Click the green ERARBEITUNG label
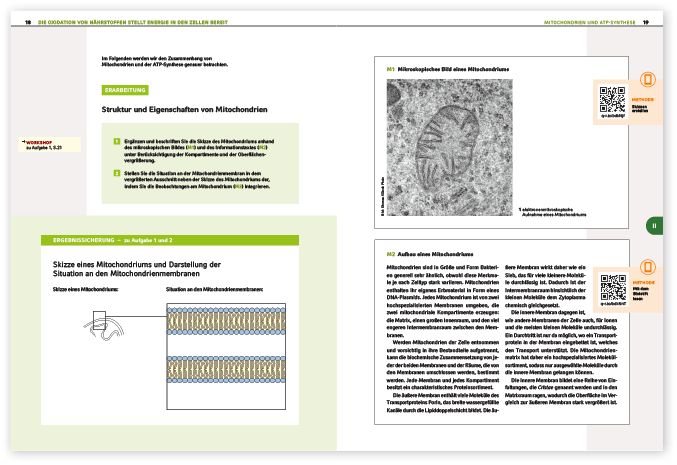 click(x=125, y=90)
